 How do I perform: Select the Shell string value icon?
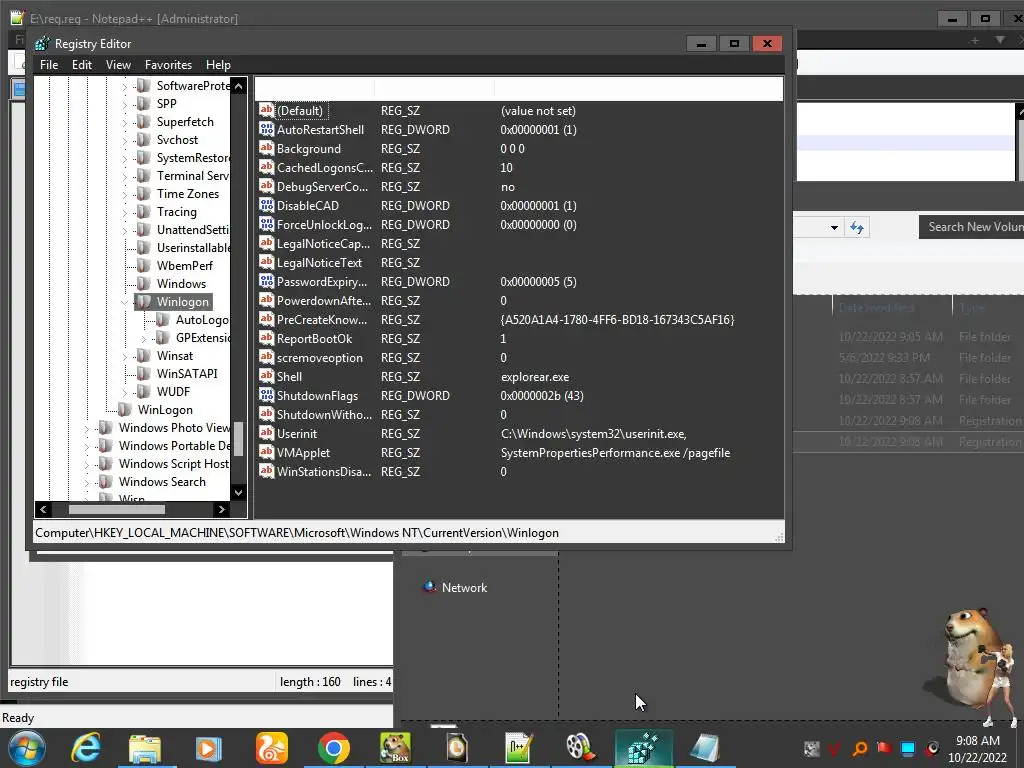coord(266,376)
